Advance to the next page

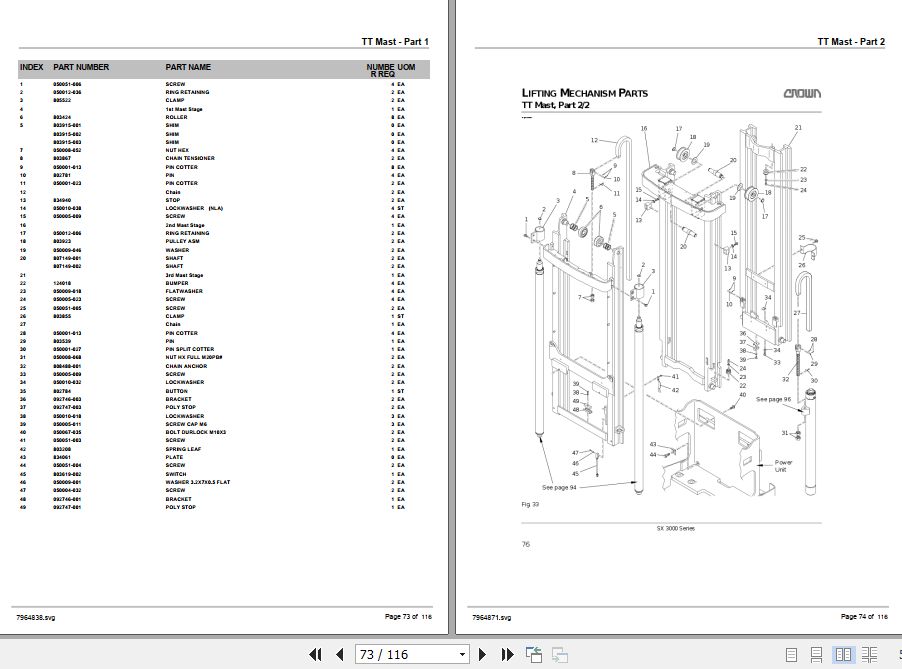point(482,653)
